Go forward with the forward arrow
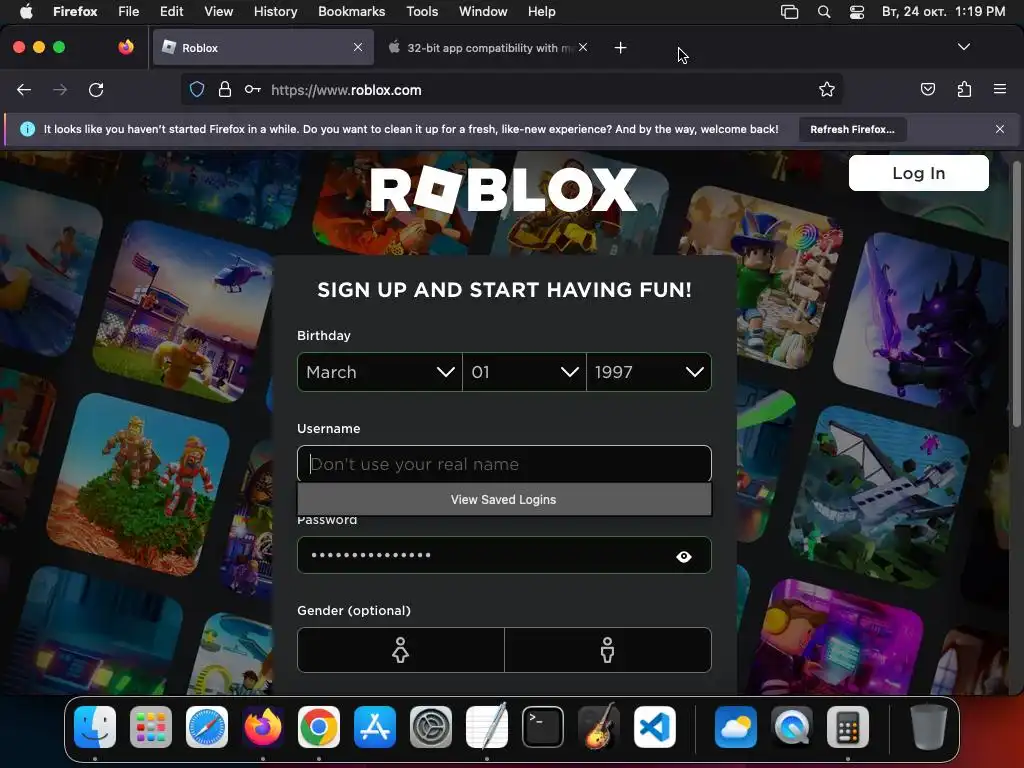This screenshot has width=1024, height=768. pos(60,90)
